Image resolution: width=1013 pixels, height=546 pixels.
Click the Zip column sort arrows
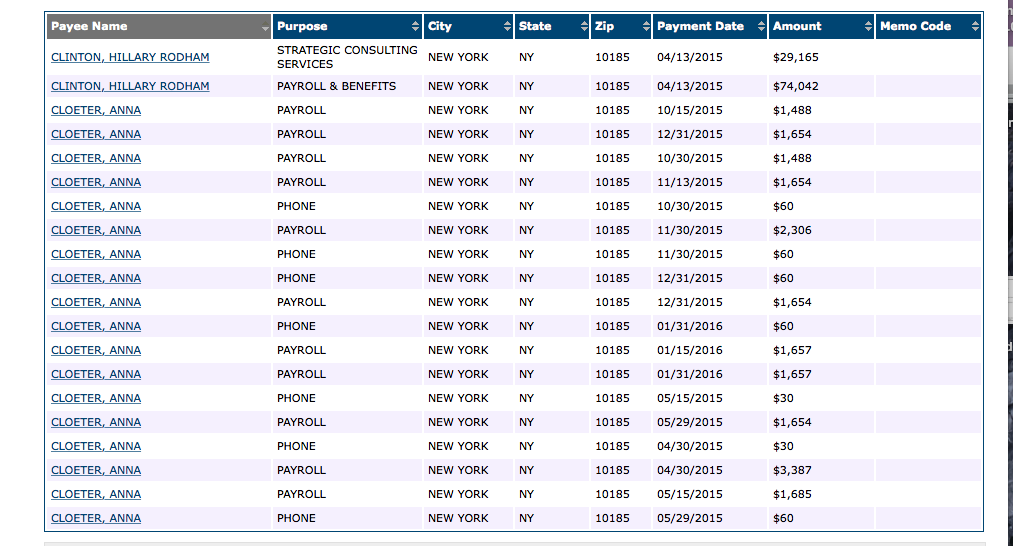coord(645,26)
